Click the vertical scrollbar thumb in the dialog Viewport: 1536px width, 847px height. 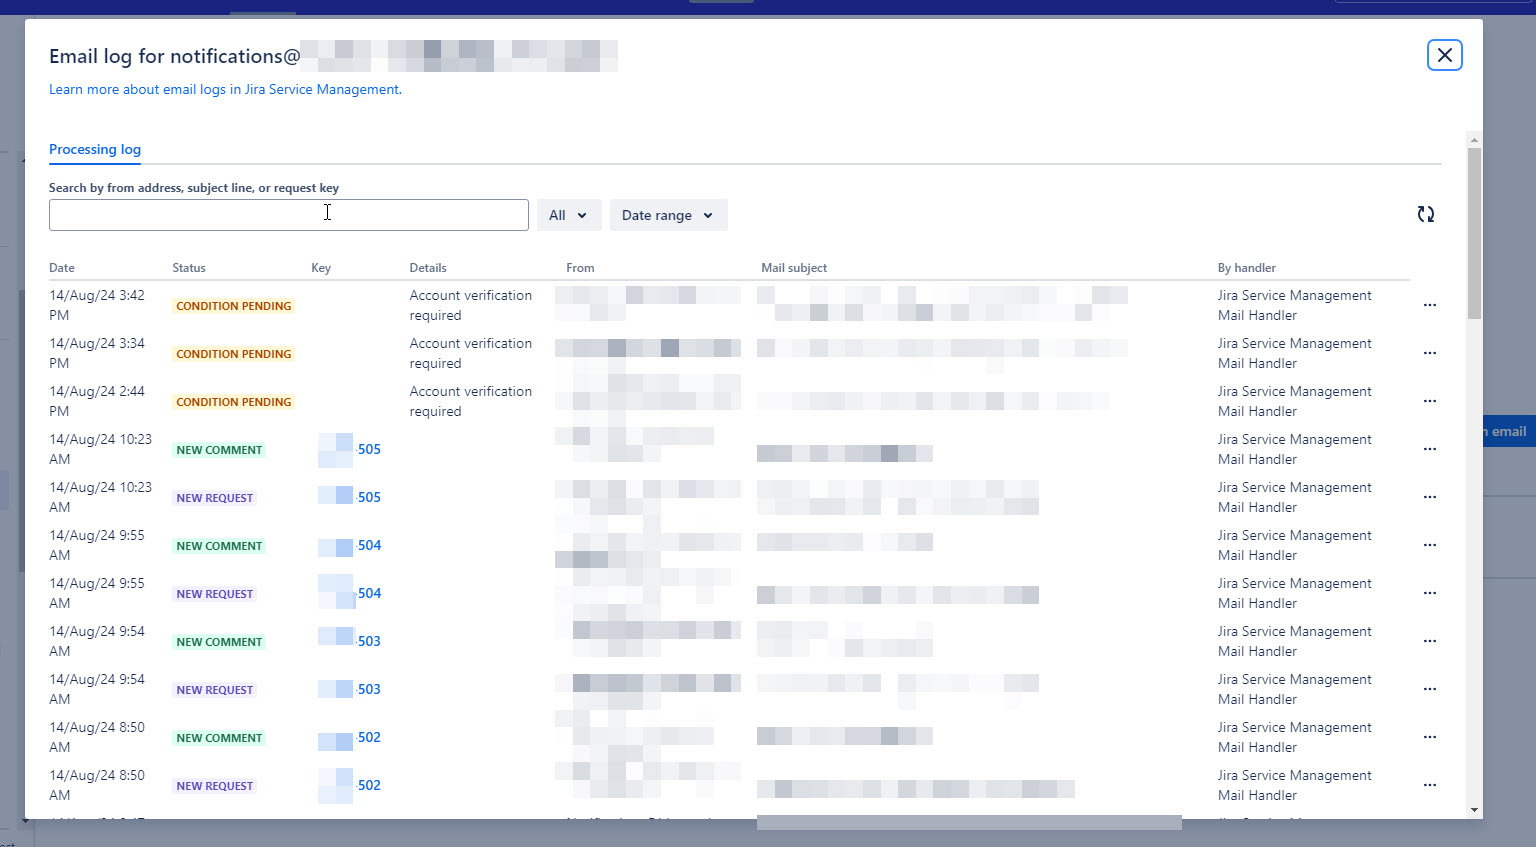click(x=1474, y=233)
